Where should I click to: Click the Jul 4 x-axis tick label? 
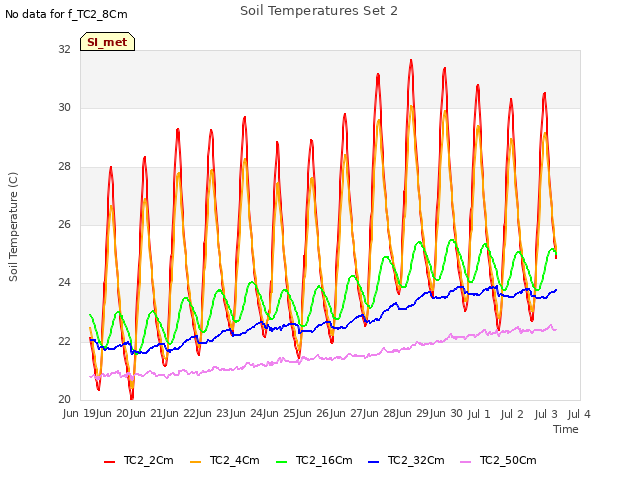point(579,414)
